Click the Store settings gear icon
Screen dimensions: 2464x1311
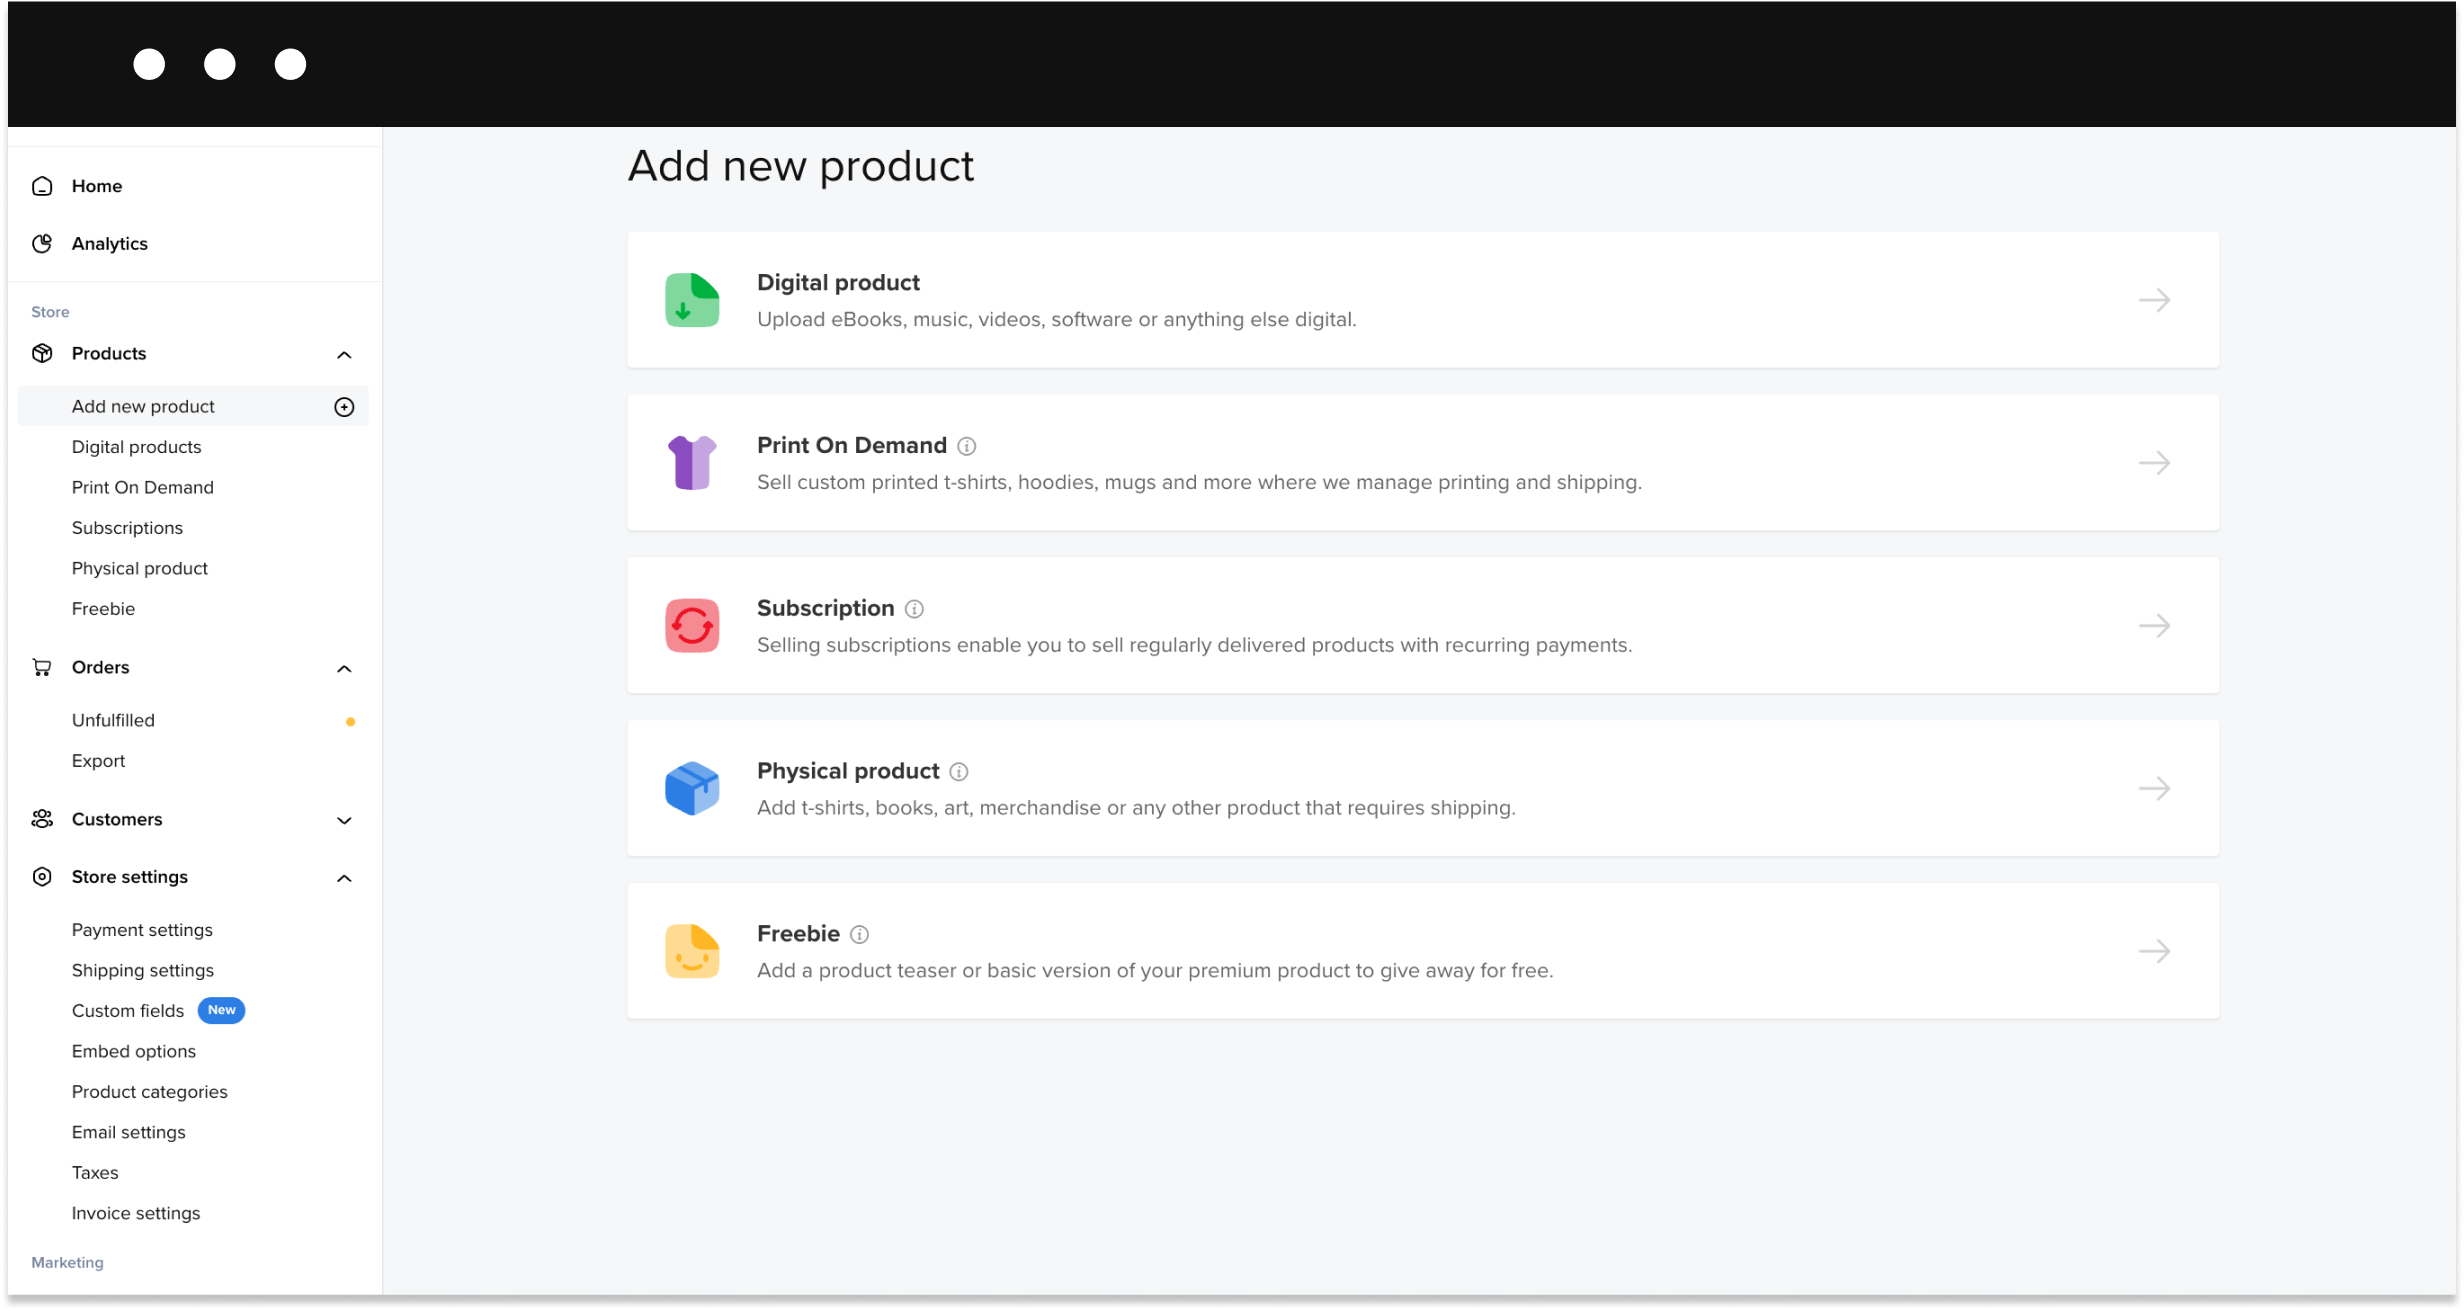pyautogui.click(x=41, y=876)
